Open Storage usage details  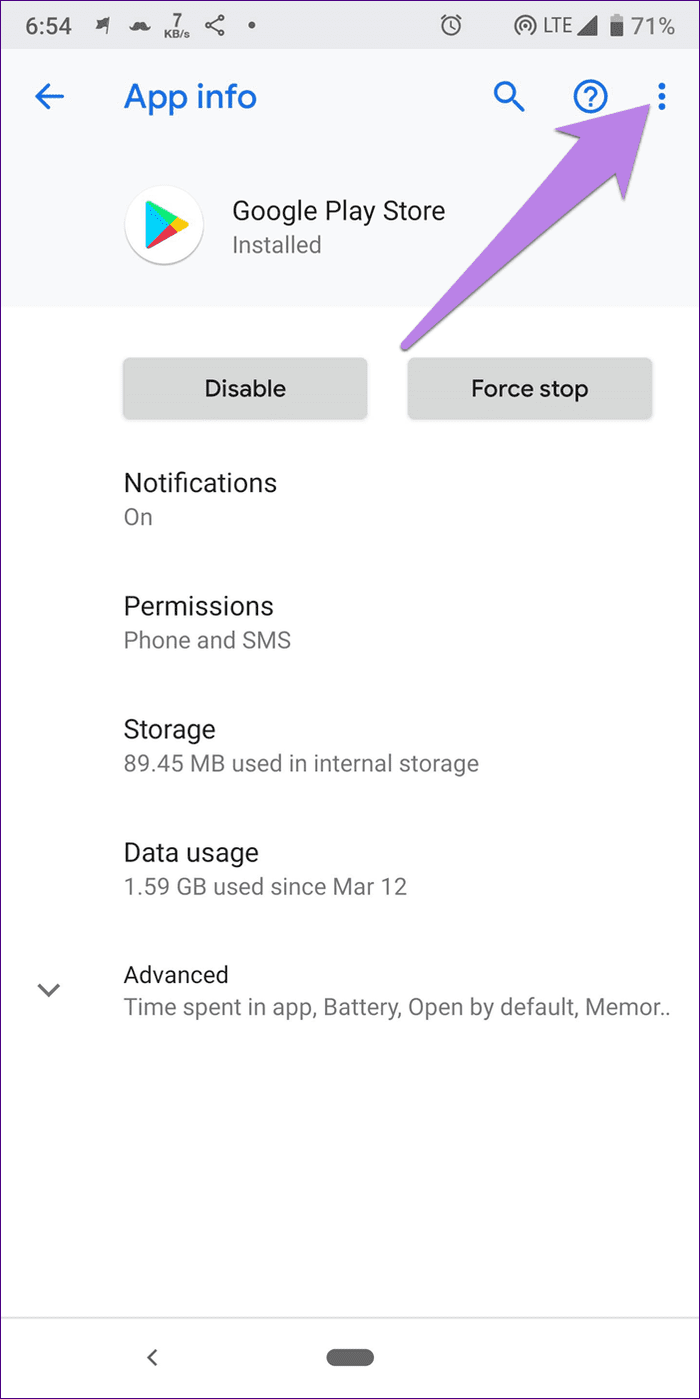300,746
